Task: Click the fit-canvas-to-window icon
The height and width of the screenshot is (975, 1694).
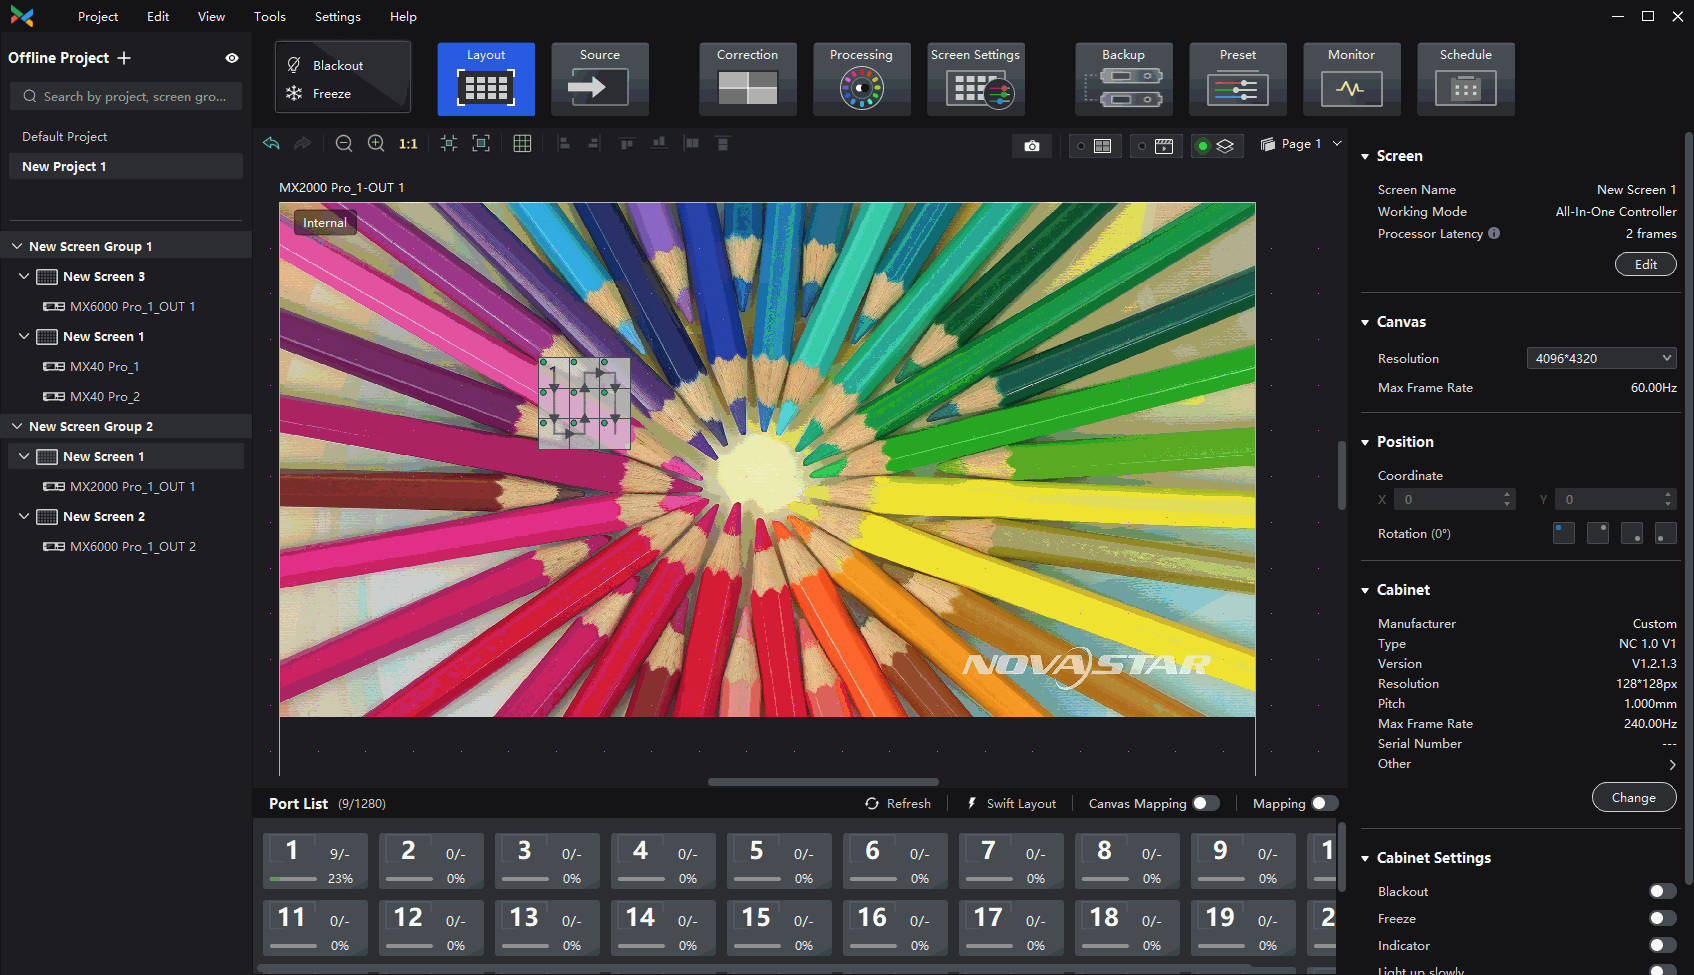Action: coord(481,144)
